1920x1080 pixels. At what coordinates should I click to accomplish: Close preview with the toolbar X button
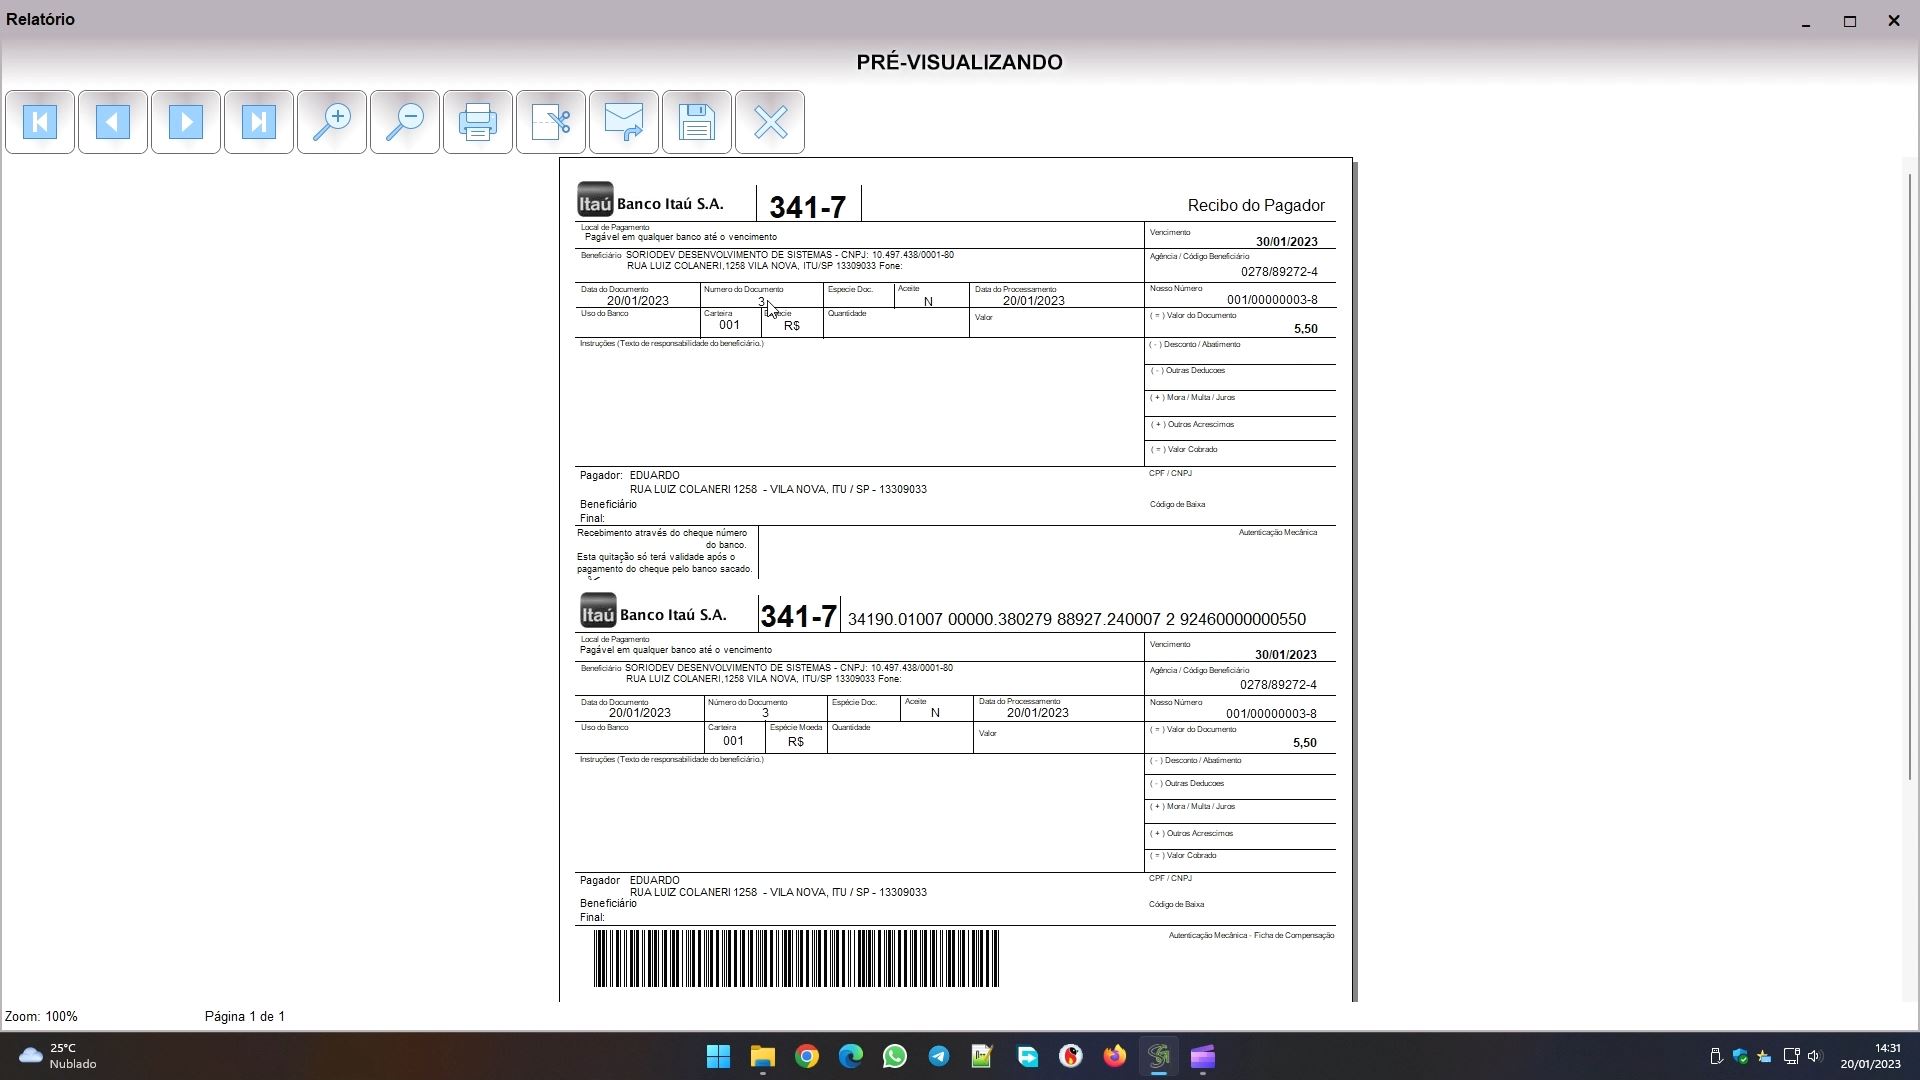(770, 122)
